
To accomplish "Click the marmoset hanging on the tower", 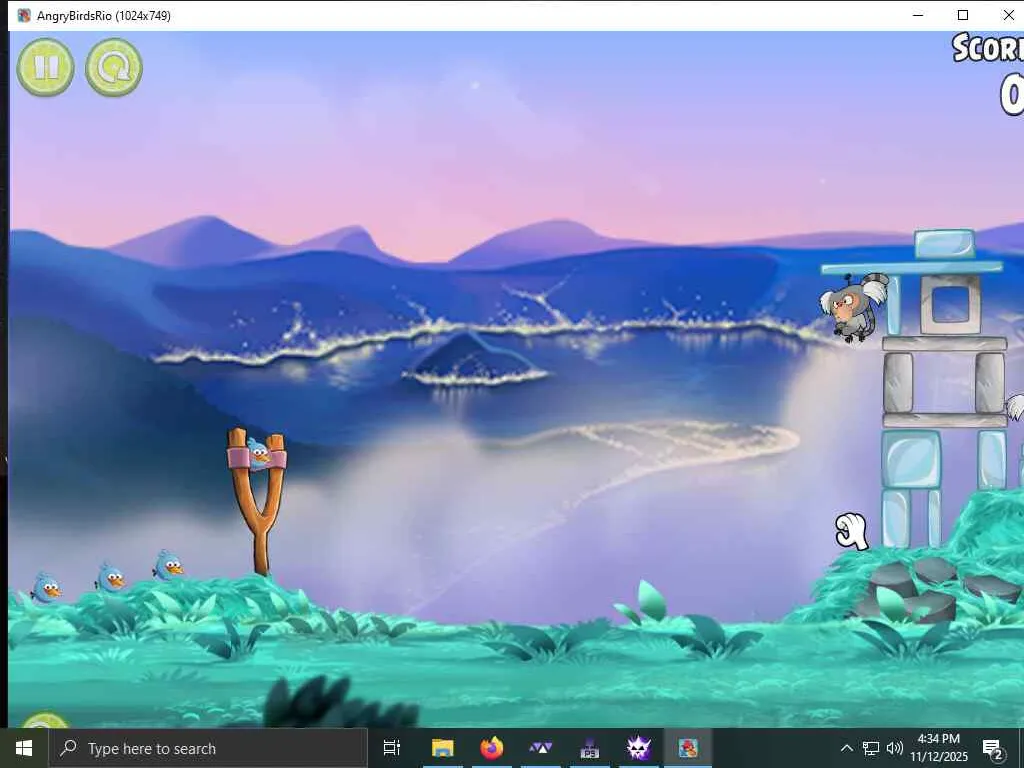I will point(855,306).
